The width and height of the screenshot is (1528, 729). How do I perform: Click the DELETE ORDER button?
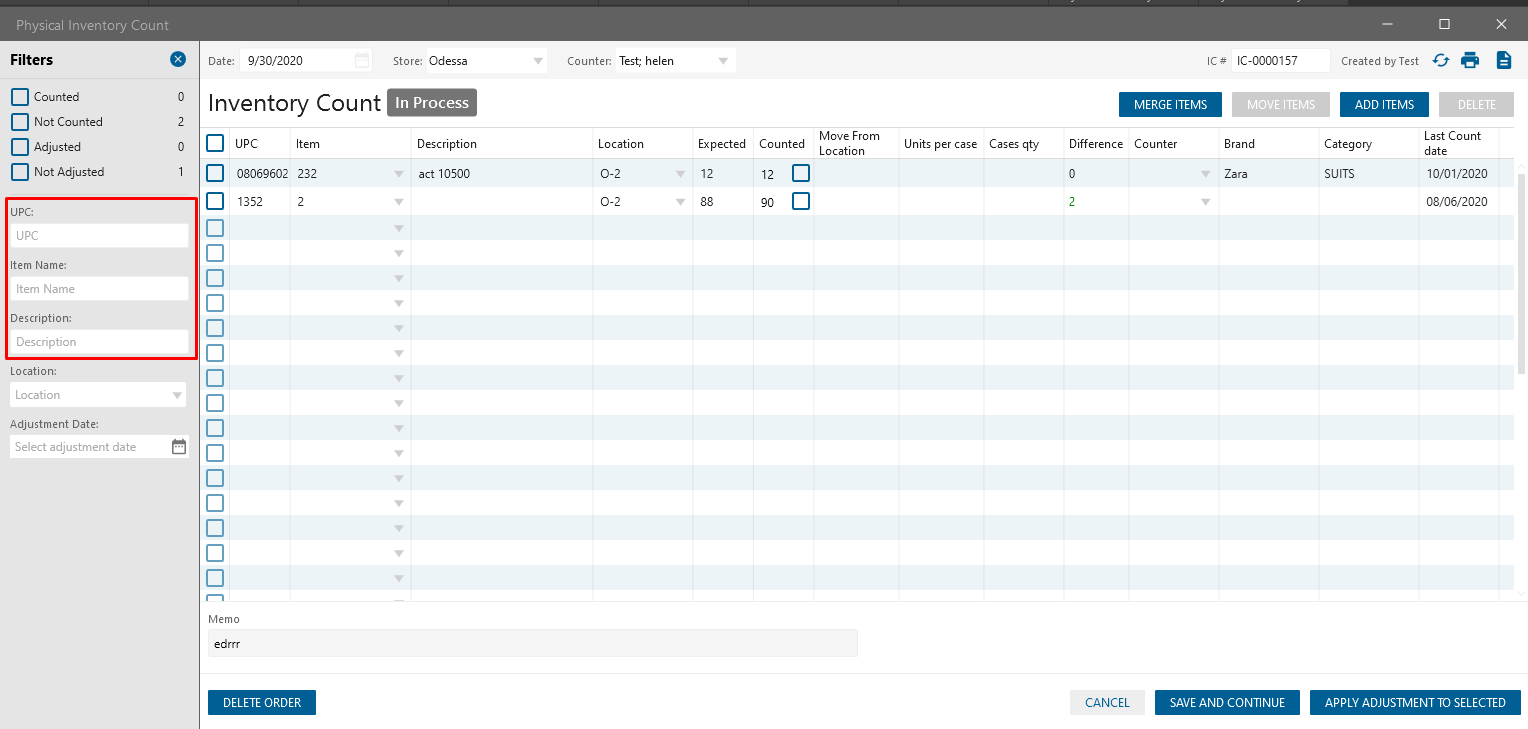coord(262,703)
